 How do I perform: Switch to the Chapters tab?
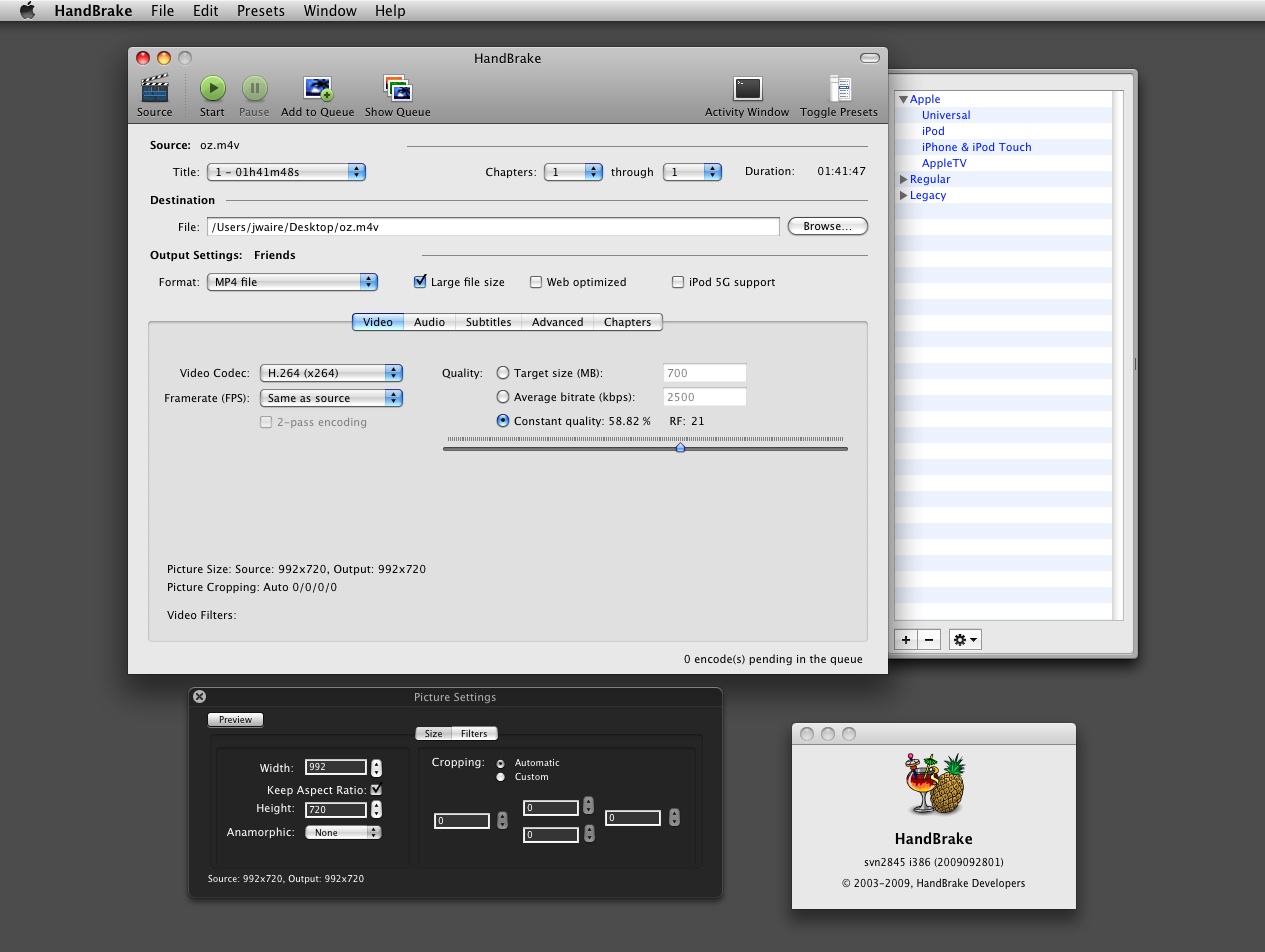tap(628, 322)
